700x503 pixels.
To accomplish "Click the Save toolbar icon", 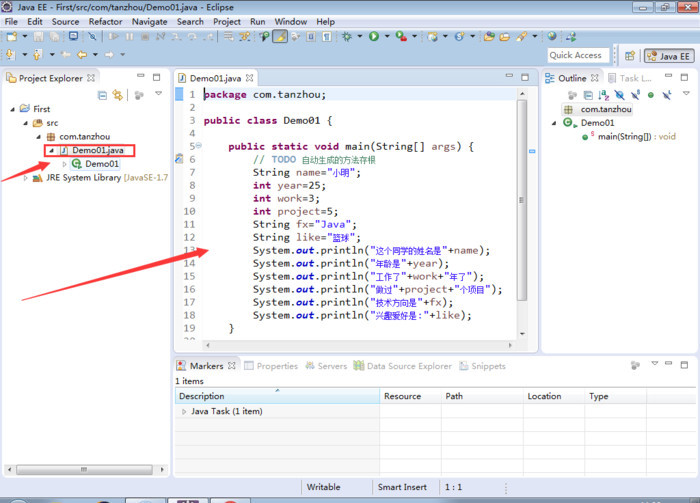I will coord(39,37).
